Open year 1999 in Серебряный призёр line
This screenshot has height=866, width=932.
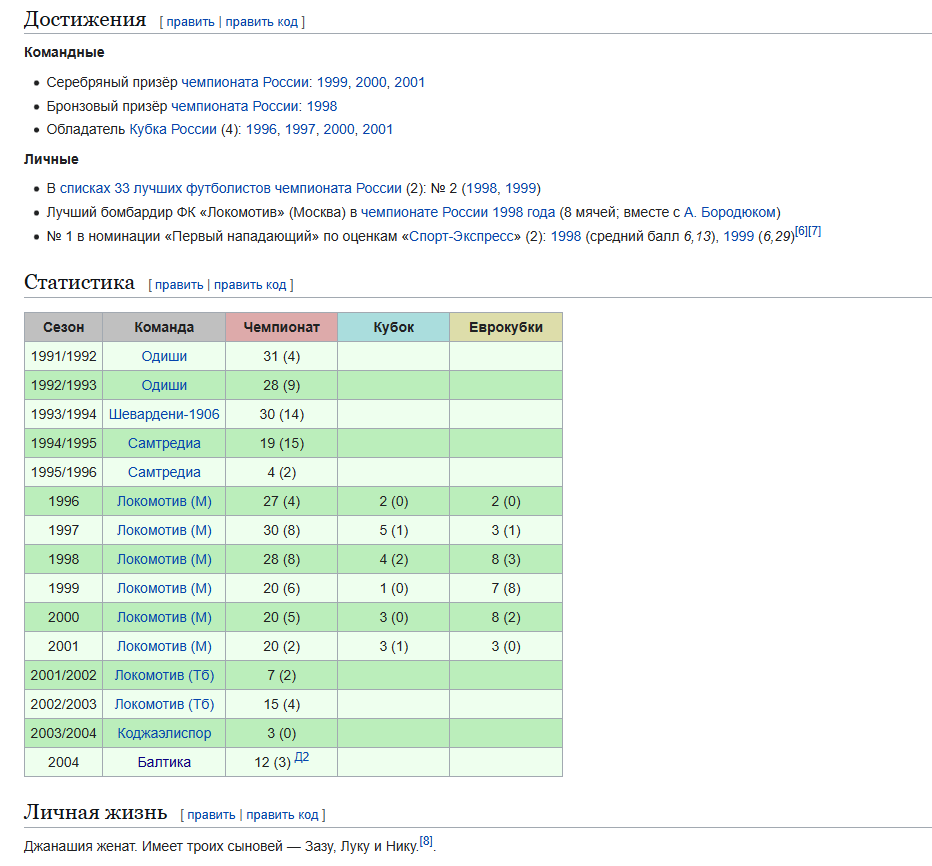pyautogui.click(x=332, y=82)
